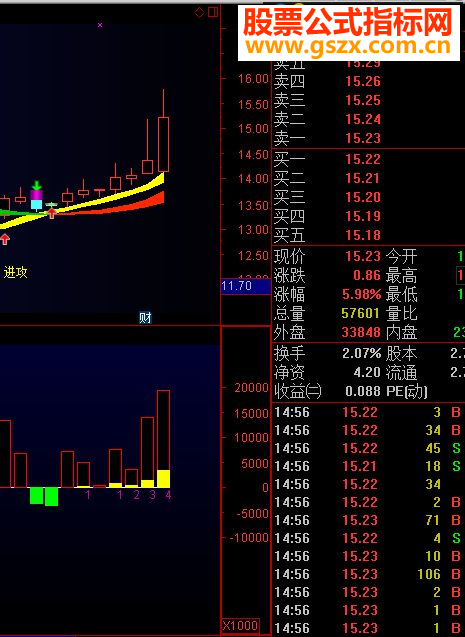This screenshot has width=465, height=637.
Task: Click the trade row at price 15.21
Action: coord(369,466)
